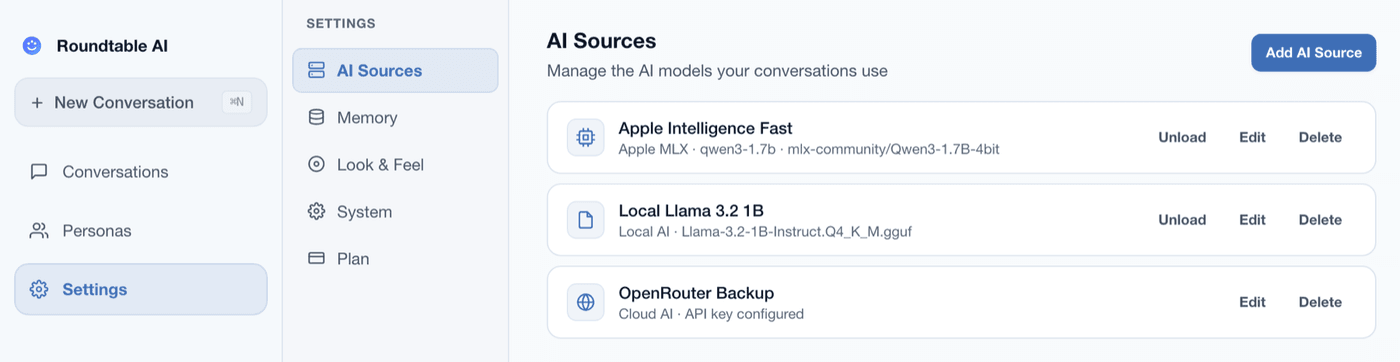Click the Add AI Source button
Viewport: 1400px width, 362px height.
(1313, 53)
